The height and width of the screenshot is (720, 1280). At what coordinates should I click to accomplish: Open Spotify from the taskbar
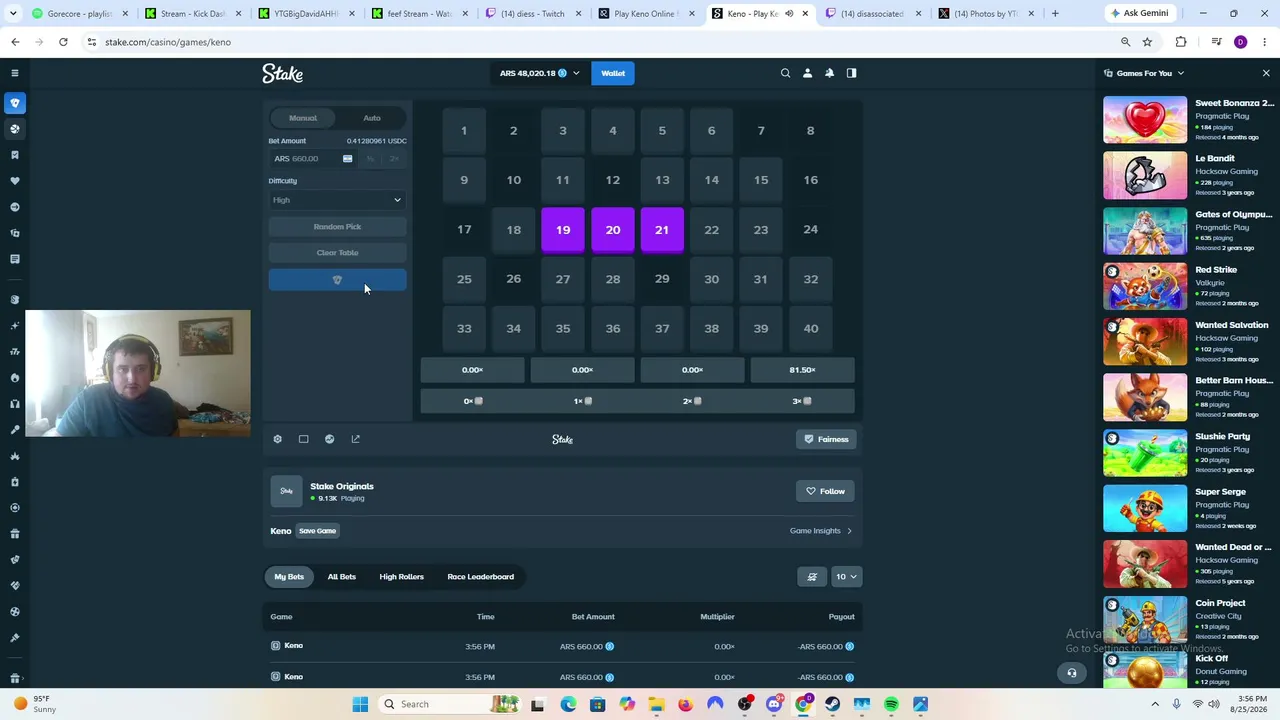pos(891,704)
